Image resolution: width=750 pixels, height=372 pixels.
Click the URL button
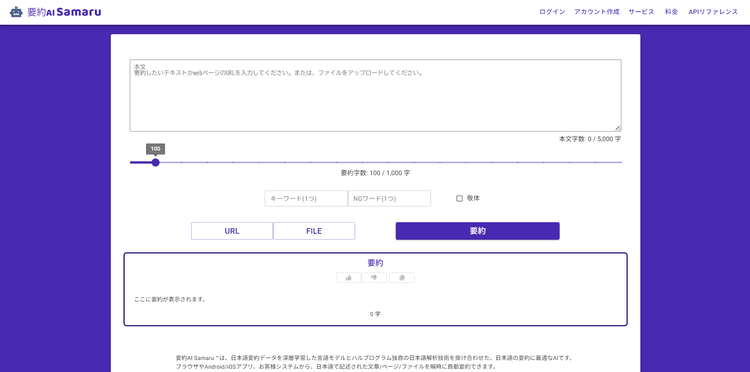click(x=232, y=231)
